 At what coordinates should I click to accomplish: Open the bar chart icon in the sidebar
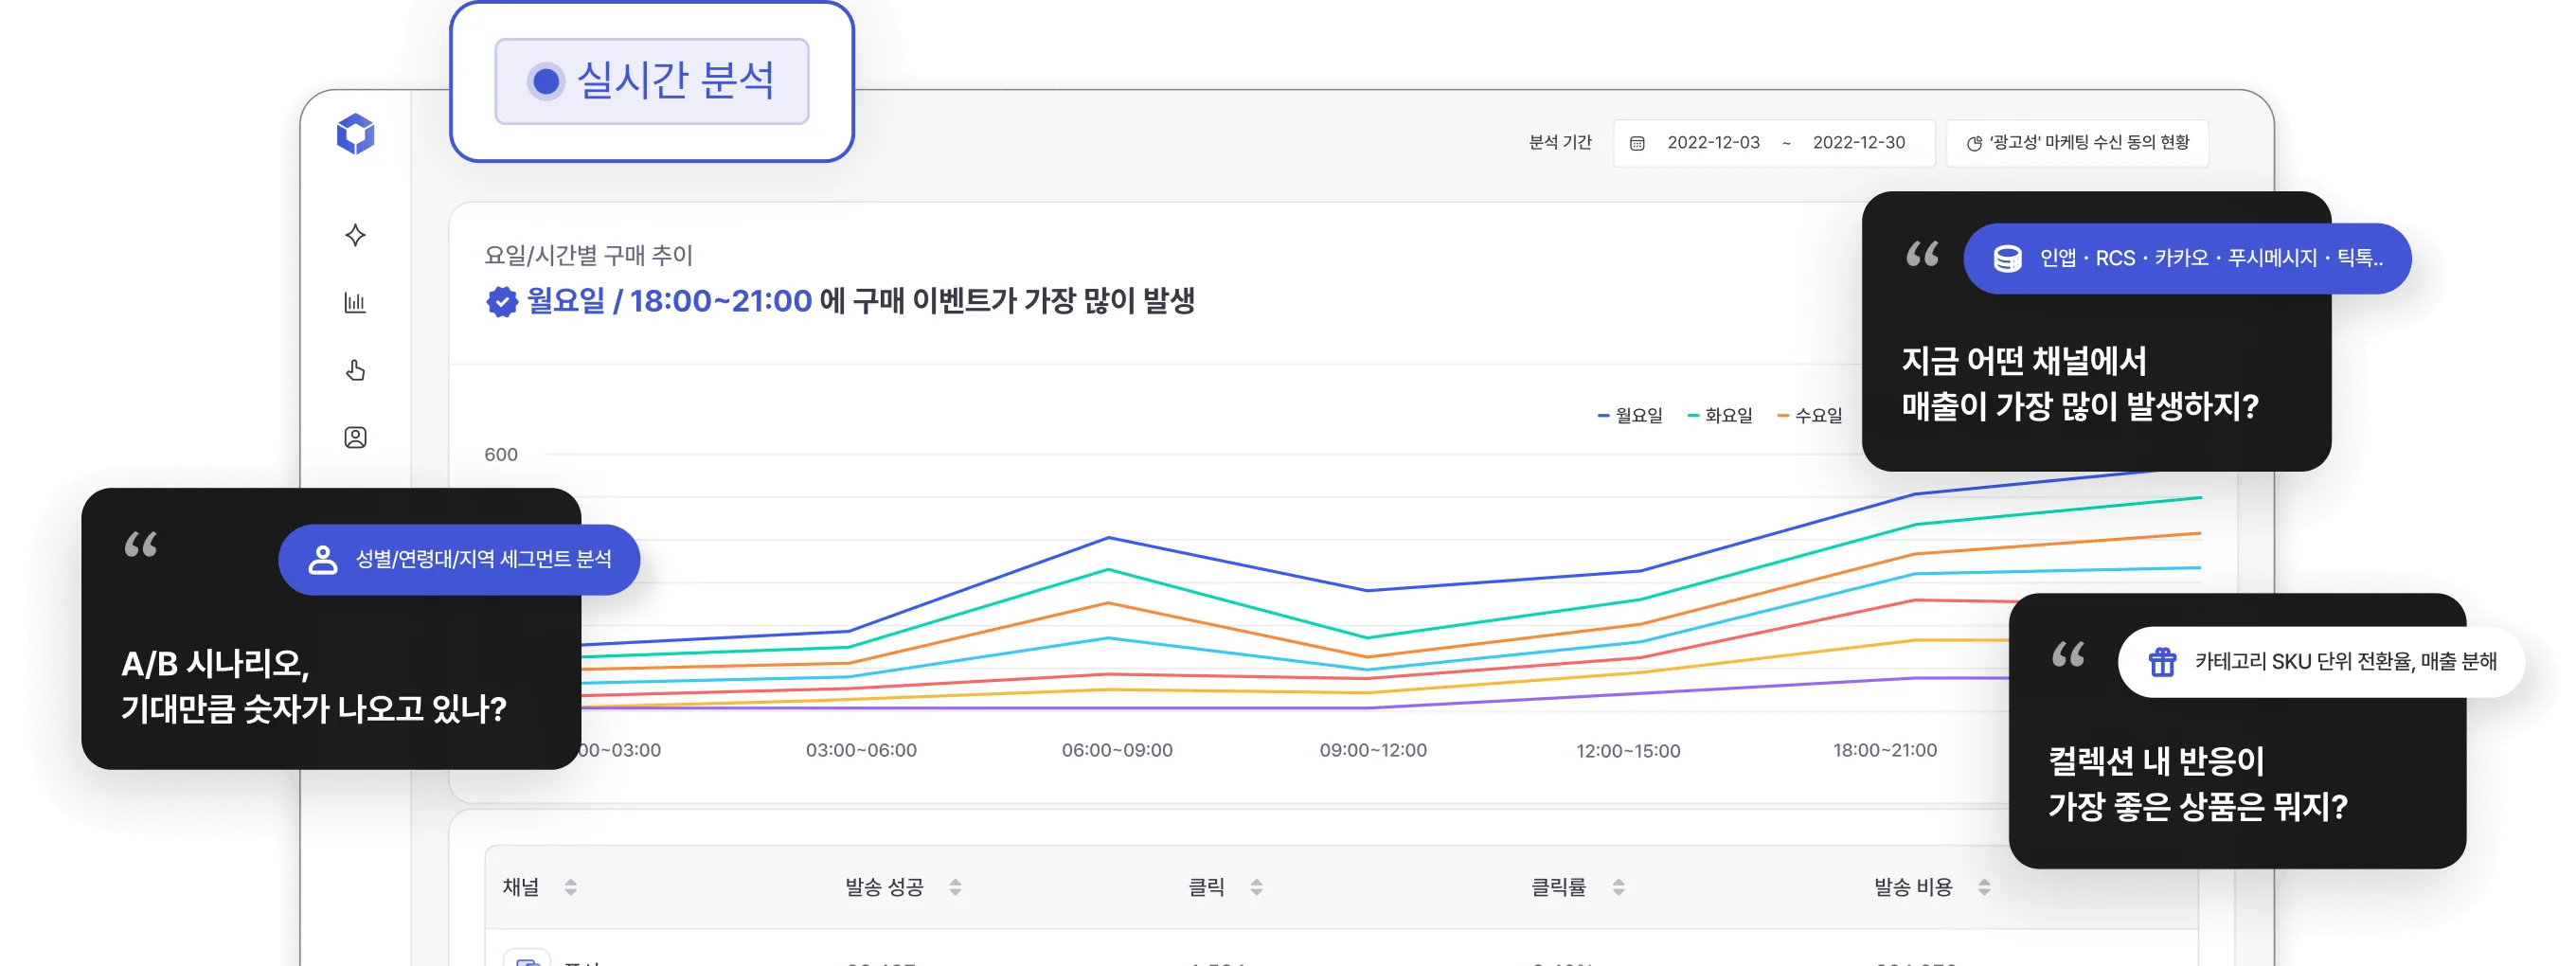tap(355, 302)
